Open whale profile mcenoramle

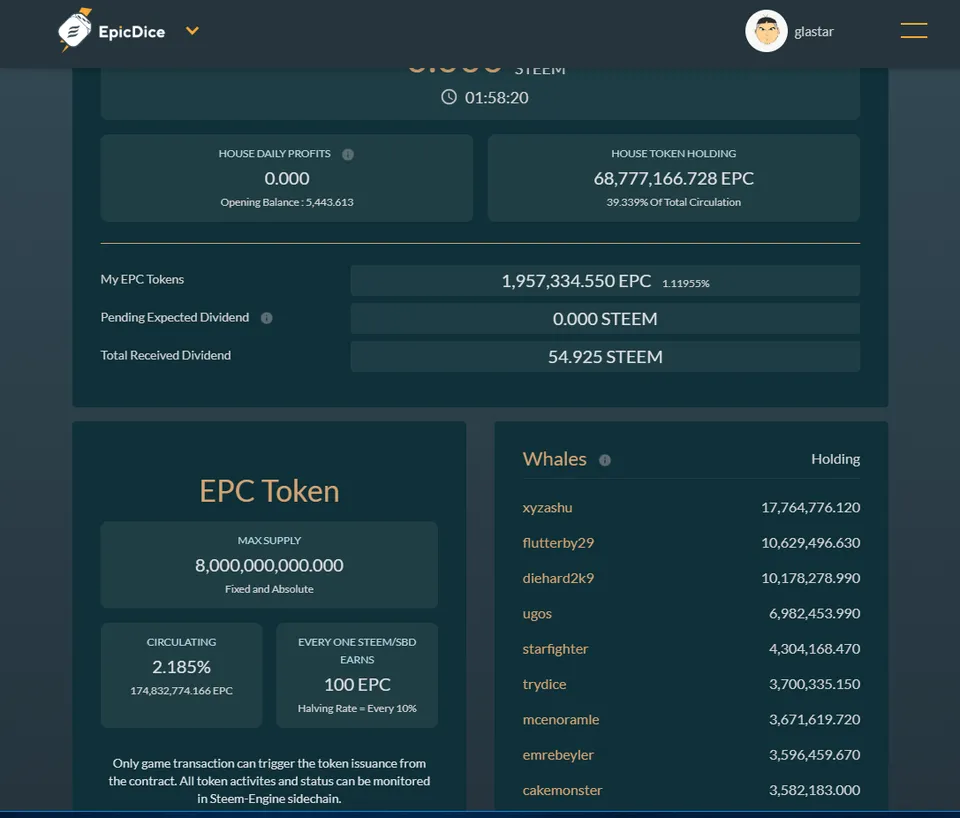561,719
